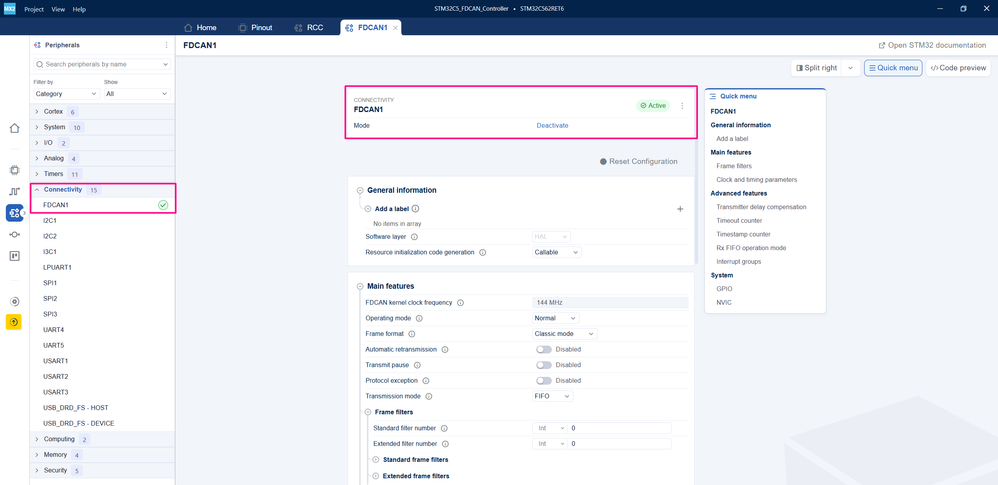Click the circular target settings icon in sidebar
The width and height of the screenshot is (998, 485).
(14, 301)
